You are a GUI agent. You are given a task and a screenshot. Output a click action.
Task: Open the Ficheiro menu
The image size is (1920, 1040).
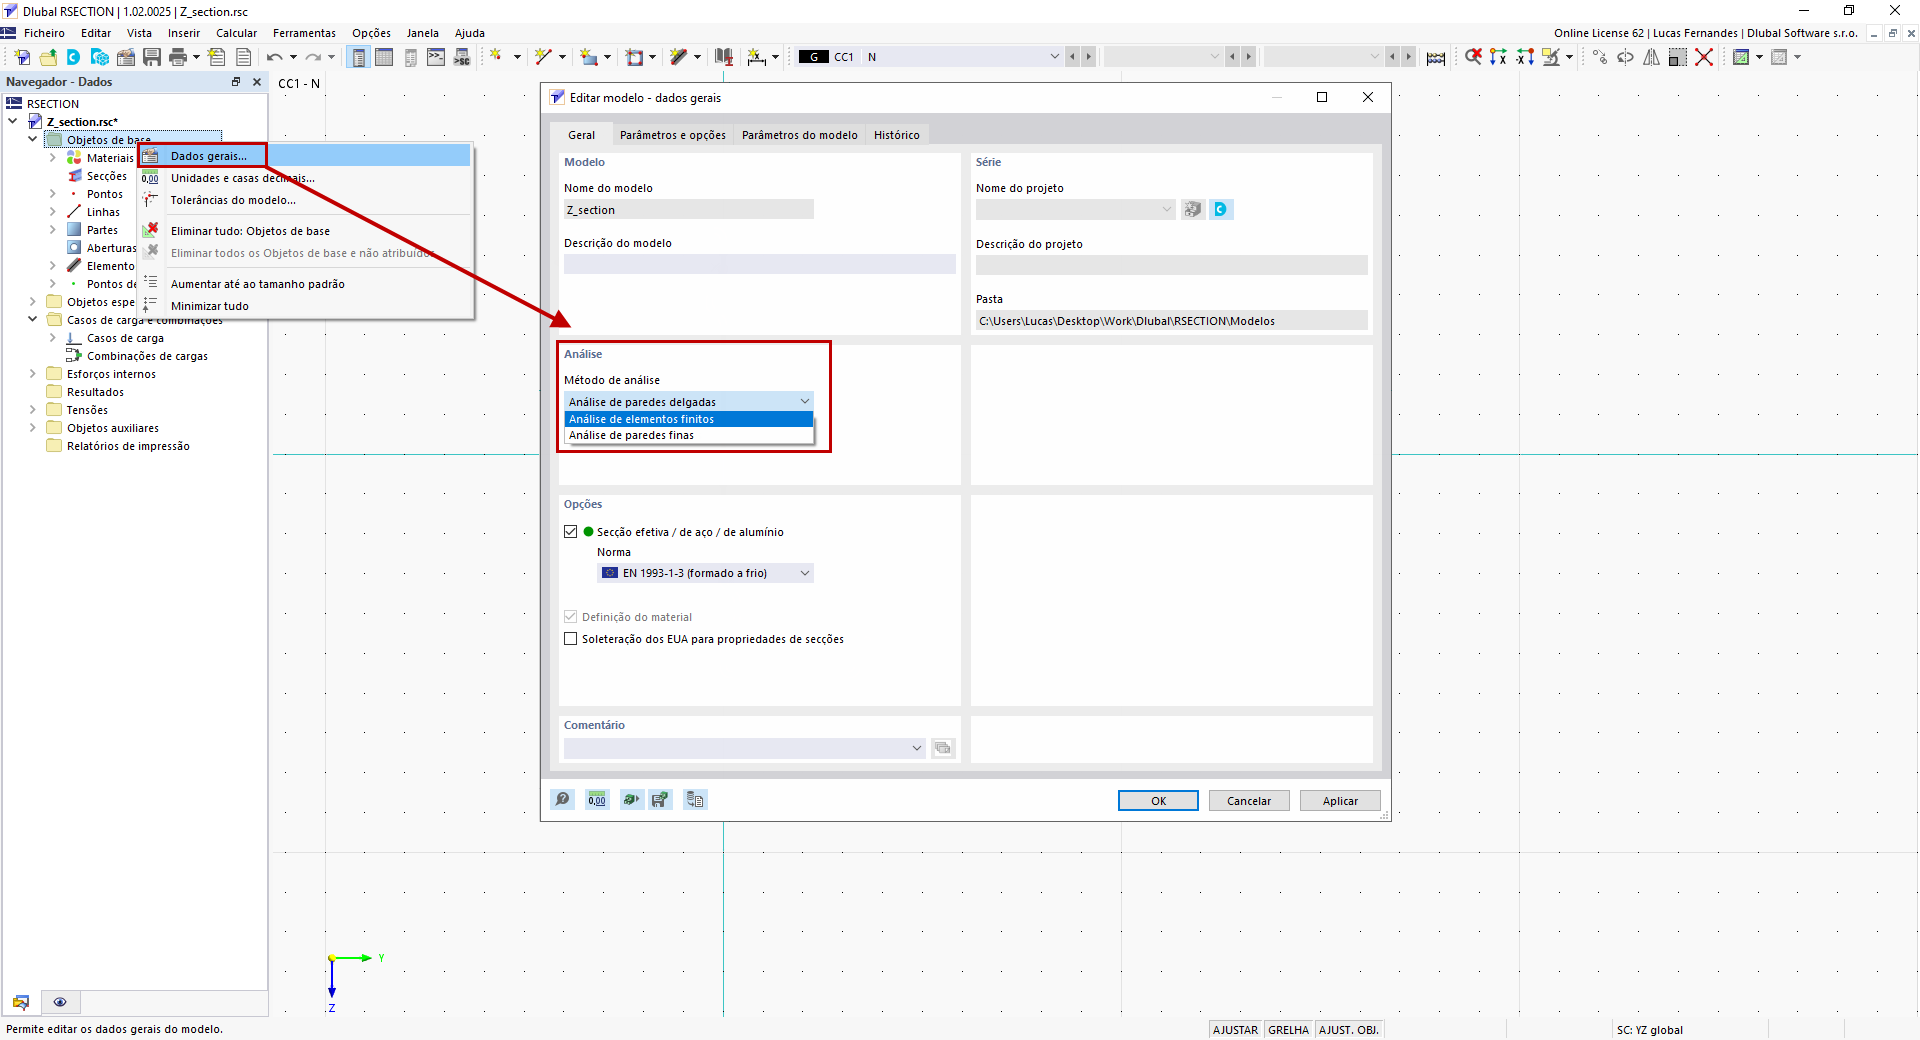coord(44,33)
